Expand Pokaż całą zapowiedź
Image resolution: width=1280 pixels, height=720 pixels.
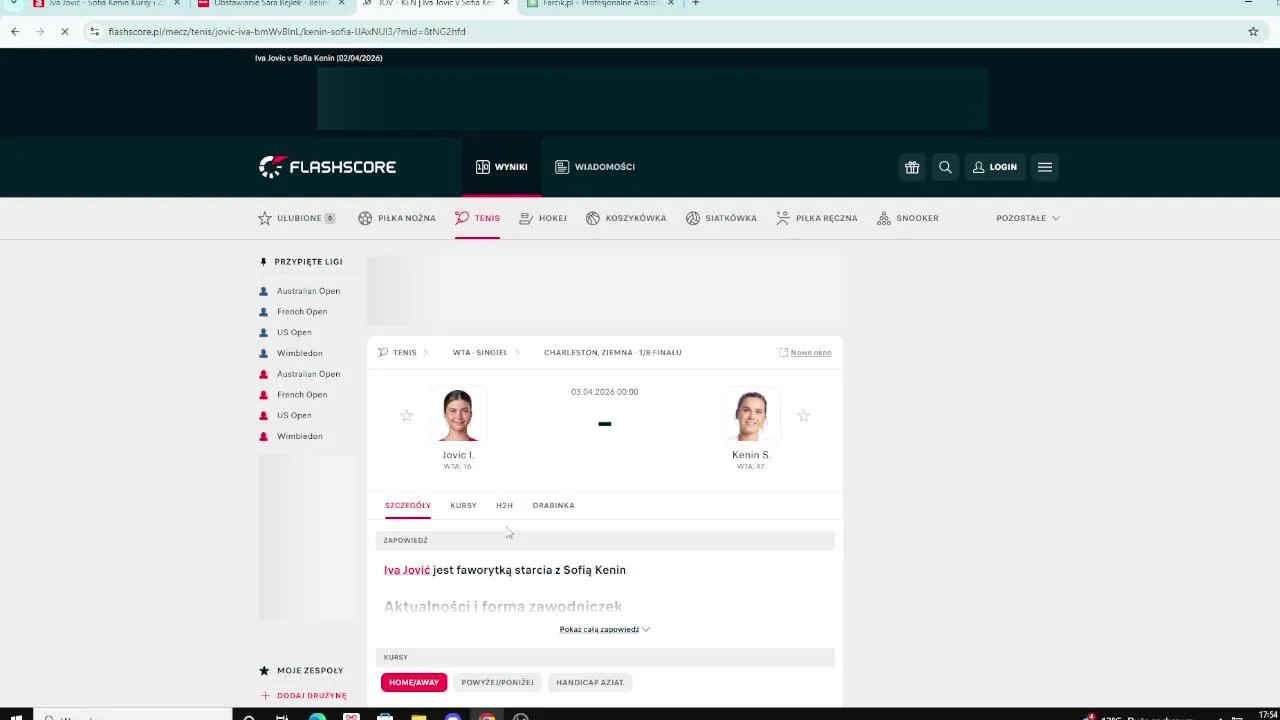tap(605, 629)
